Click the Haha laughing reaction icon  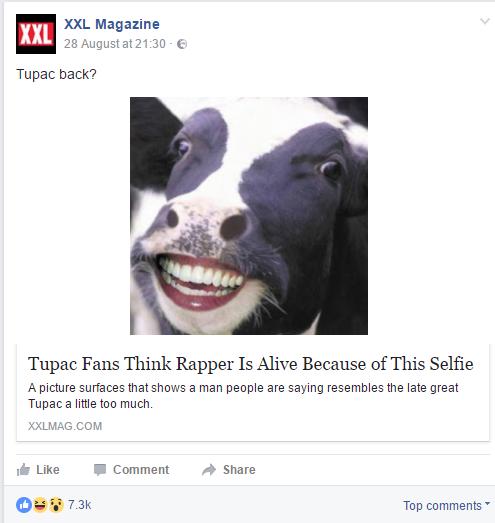[40, 505]
